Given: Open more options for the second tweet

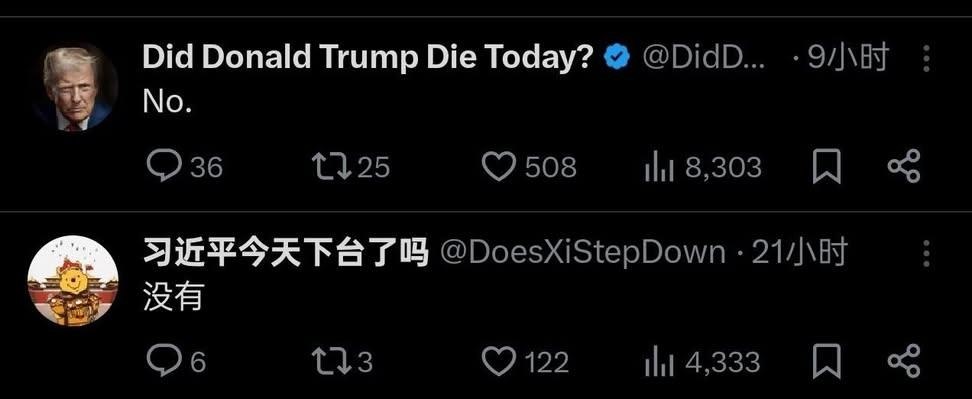Looking at the screenshot, I should pos(926,253).
